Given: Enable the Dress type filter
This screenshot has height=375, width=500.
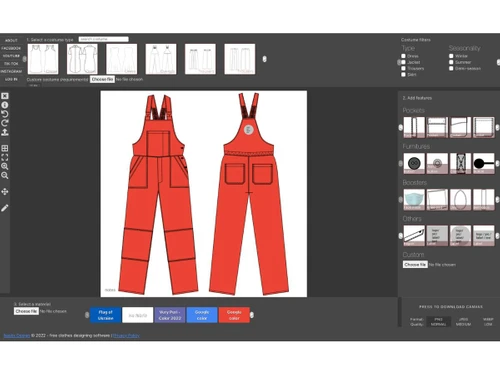Looking at the screenshot, I should 403,56.
